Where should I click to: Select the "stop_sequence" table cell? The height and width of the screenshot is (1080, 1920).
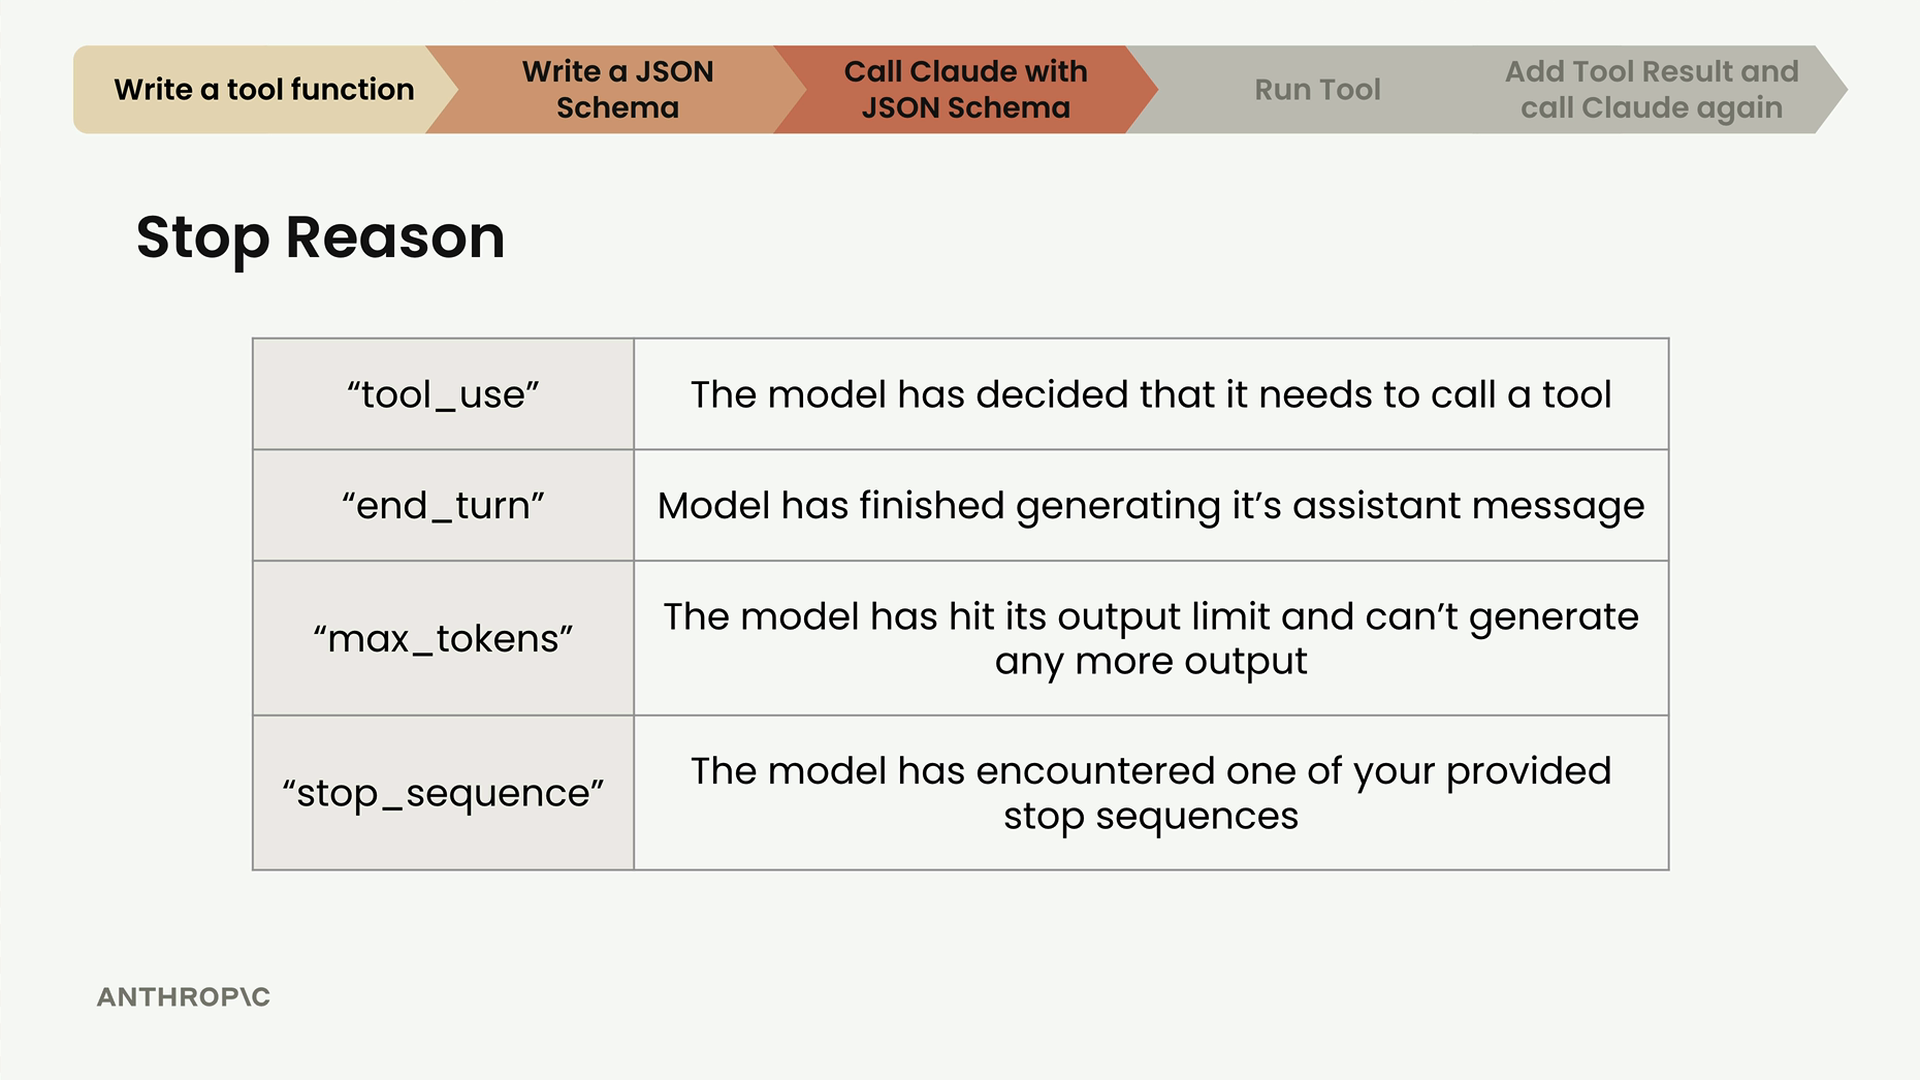tap(443, 793)
